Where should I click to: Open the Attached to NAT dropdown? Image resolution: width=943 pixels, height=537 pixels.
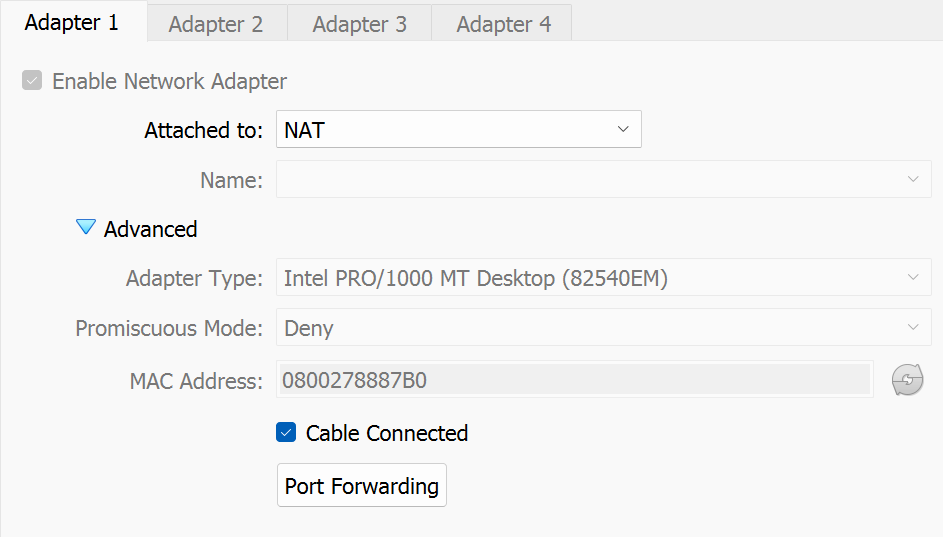(x=458, y=129)
